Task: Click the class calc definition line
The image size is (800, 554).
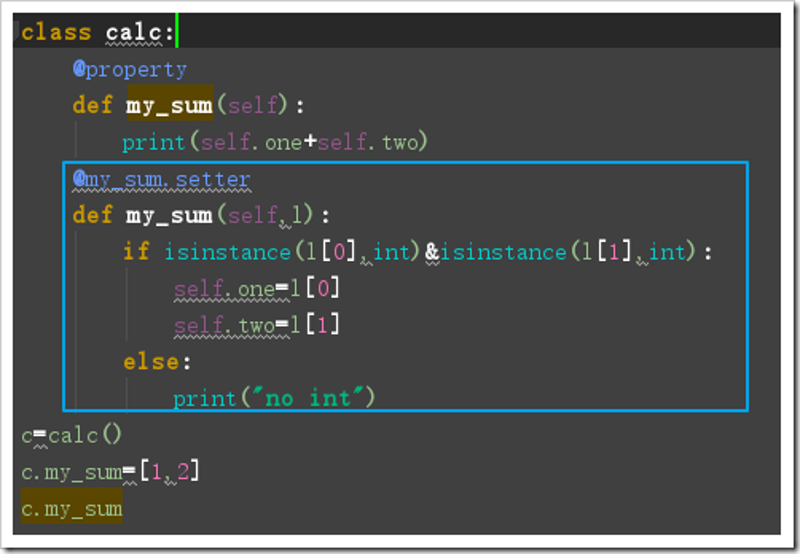Action: click(x=97, y=33)
